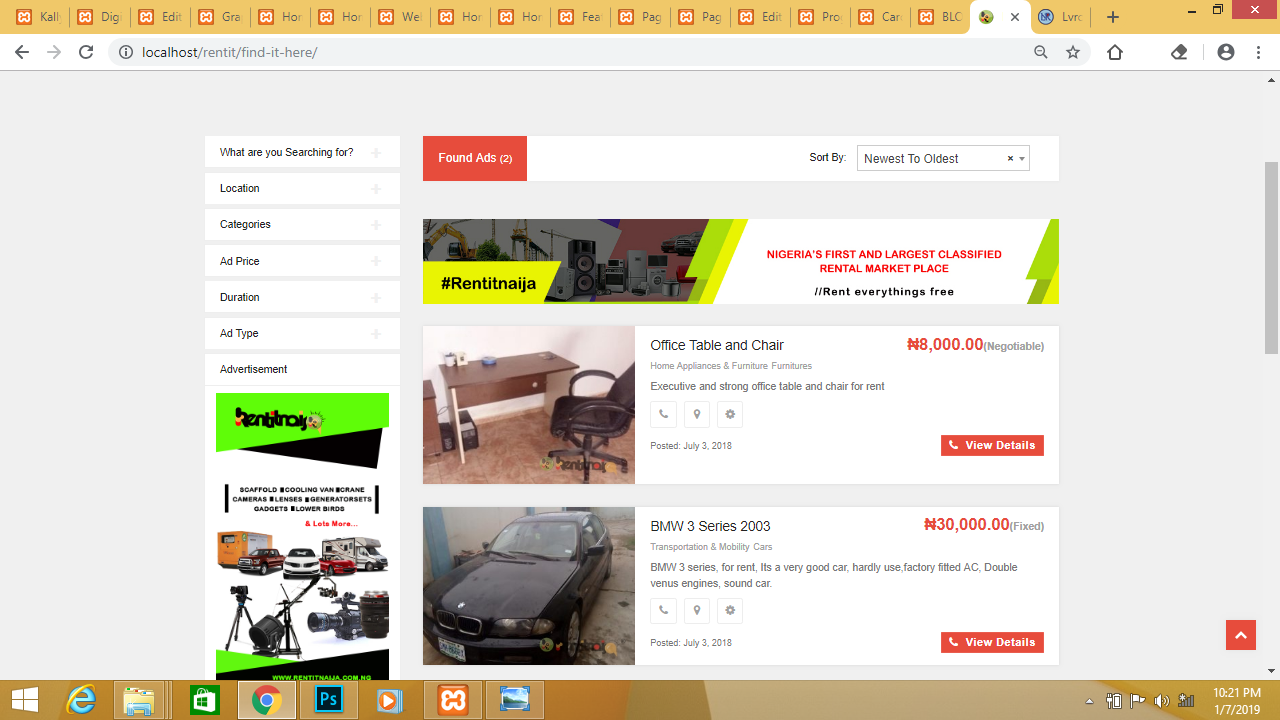Click gear icon on Office Table ad
The width and height of the screenshot is (1280, 720).
click(730, 414)
